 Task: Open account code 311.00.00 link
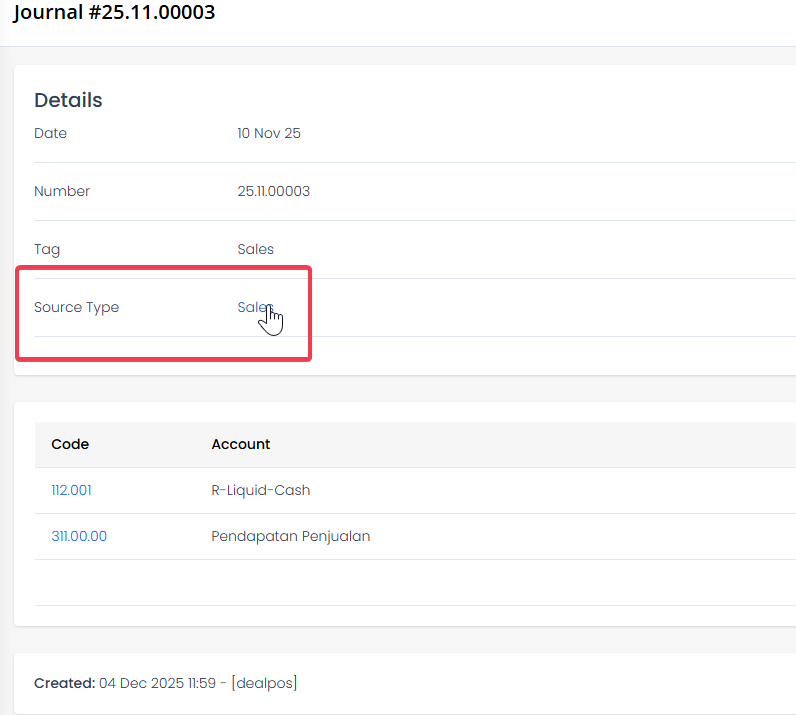79,536
